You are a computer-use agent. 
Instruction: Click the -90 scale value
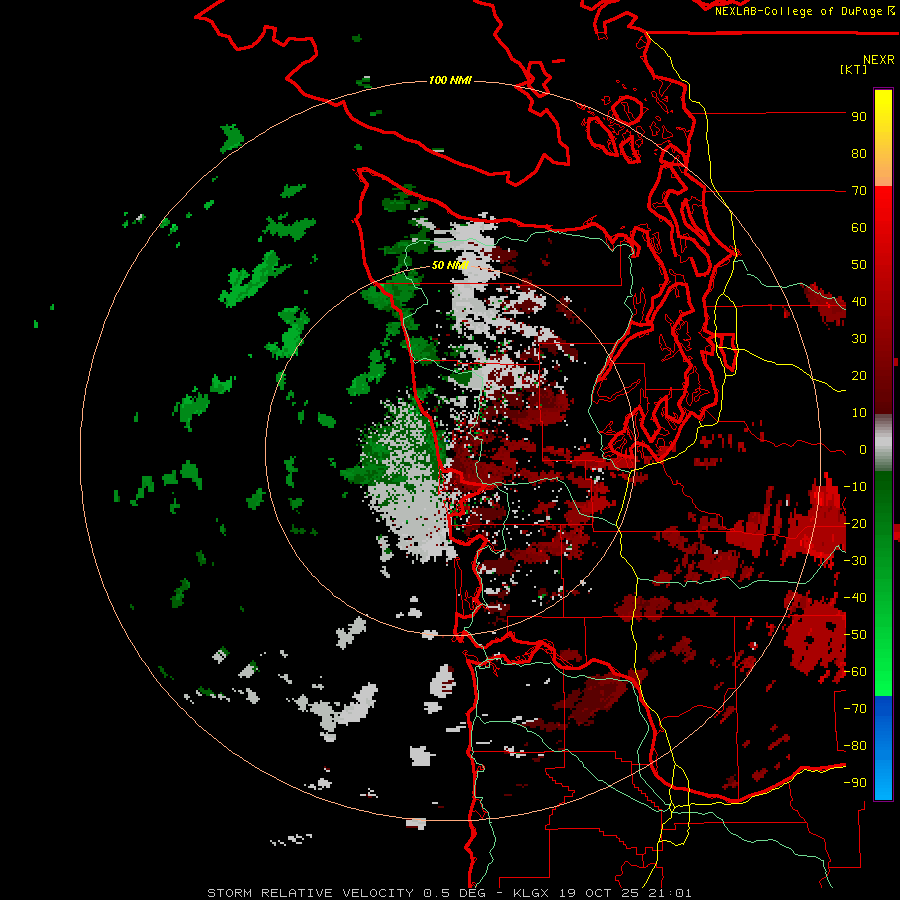(855, 783)
